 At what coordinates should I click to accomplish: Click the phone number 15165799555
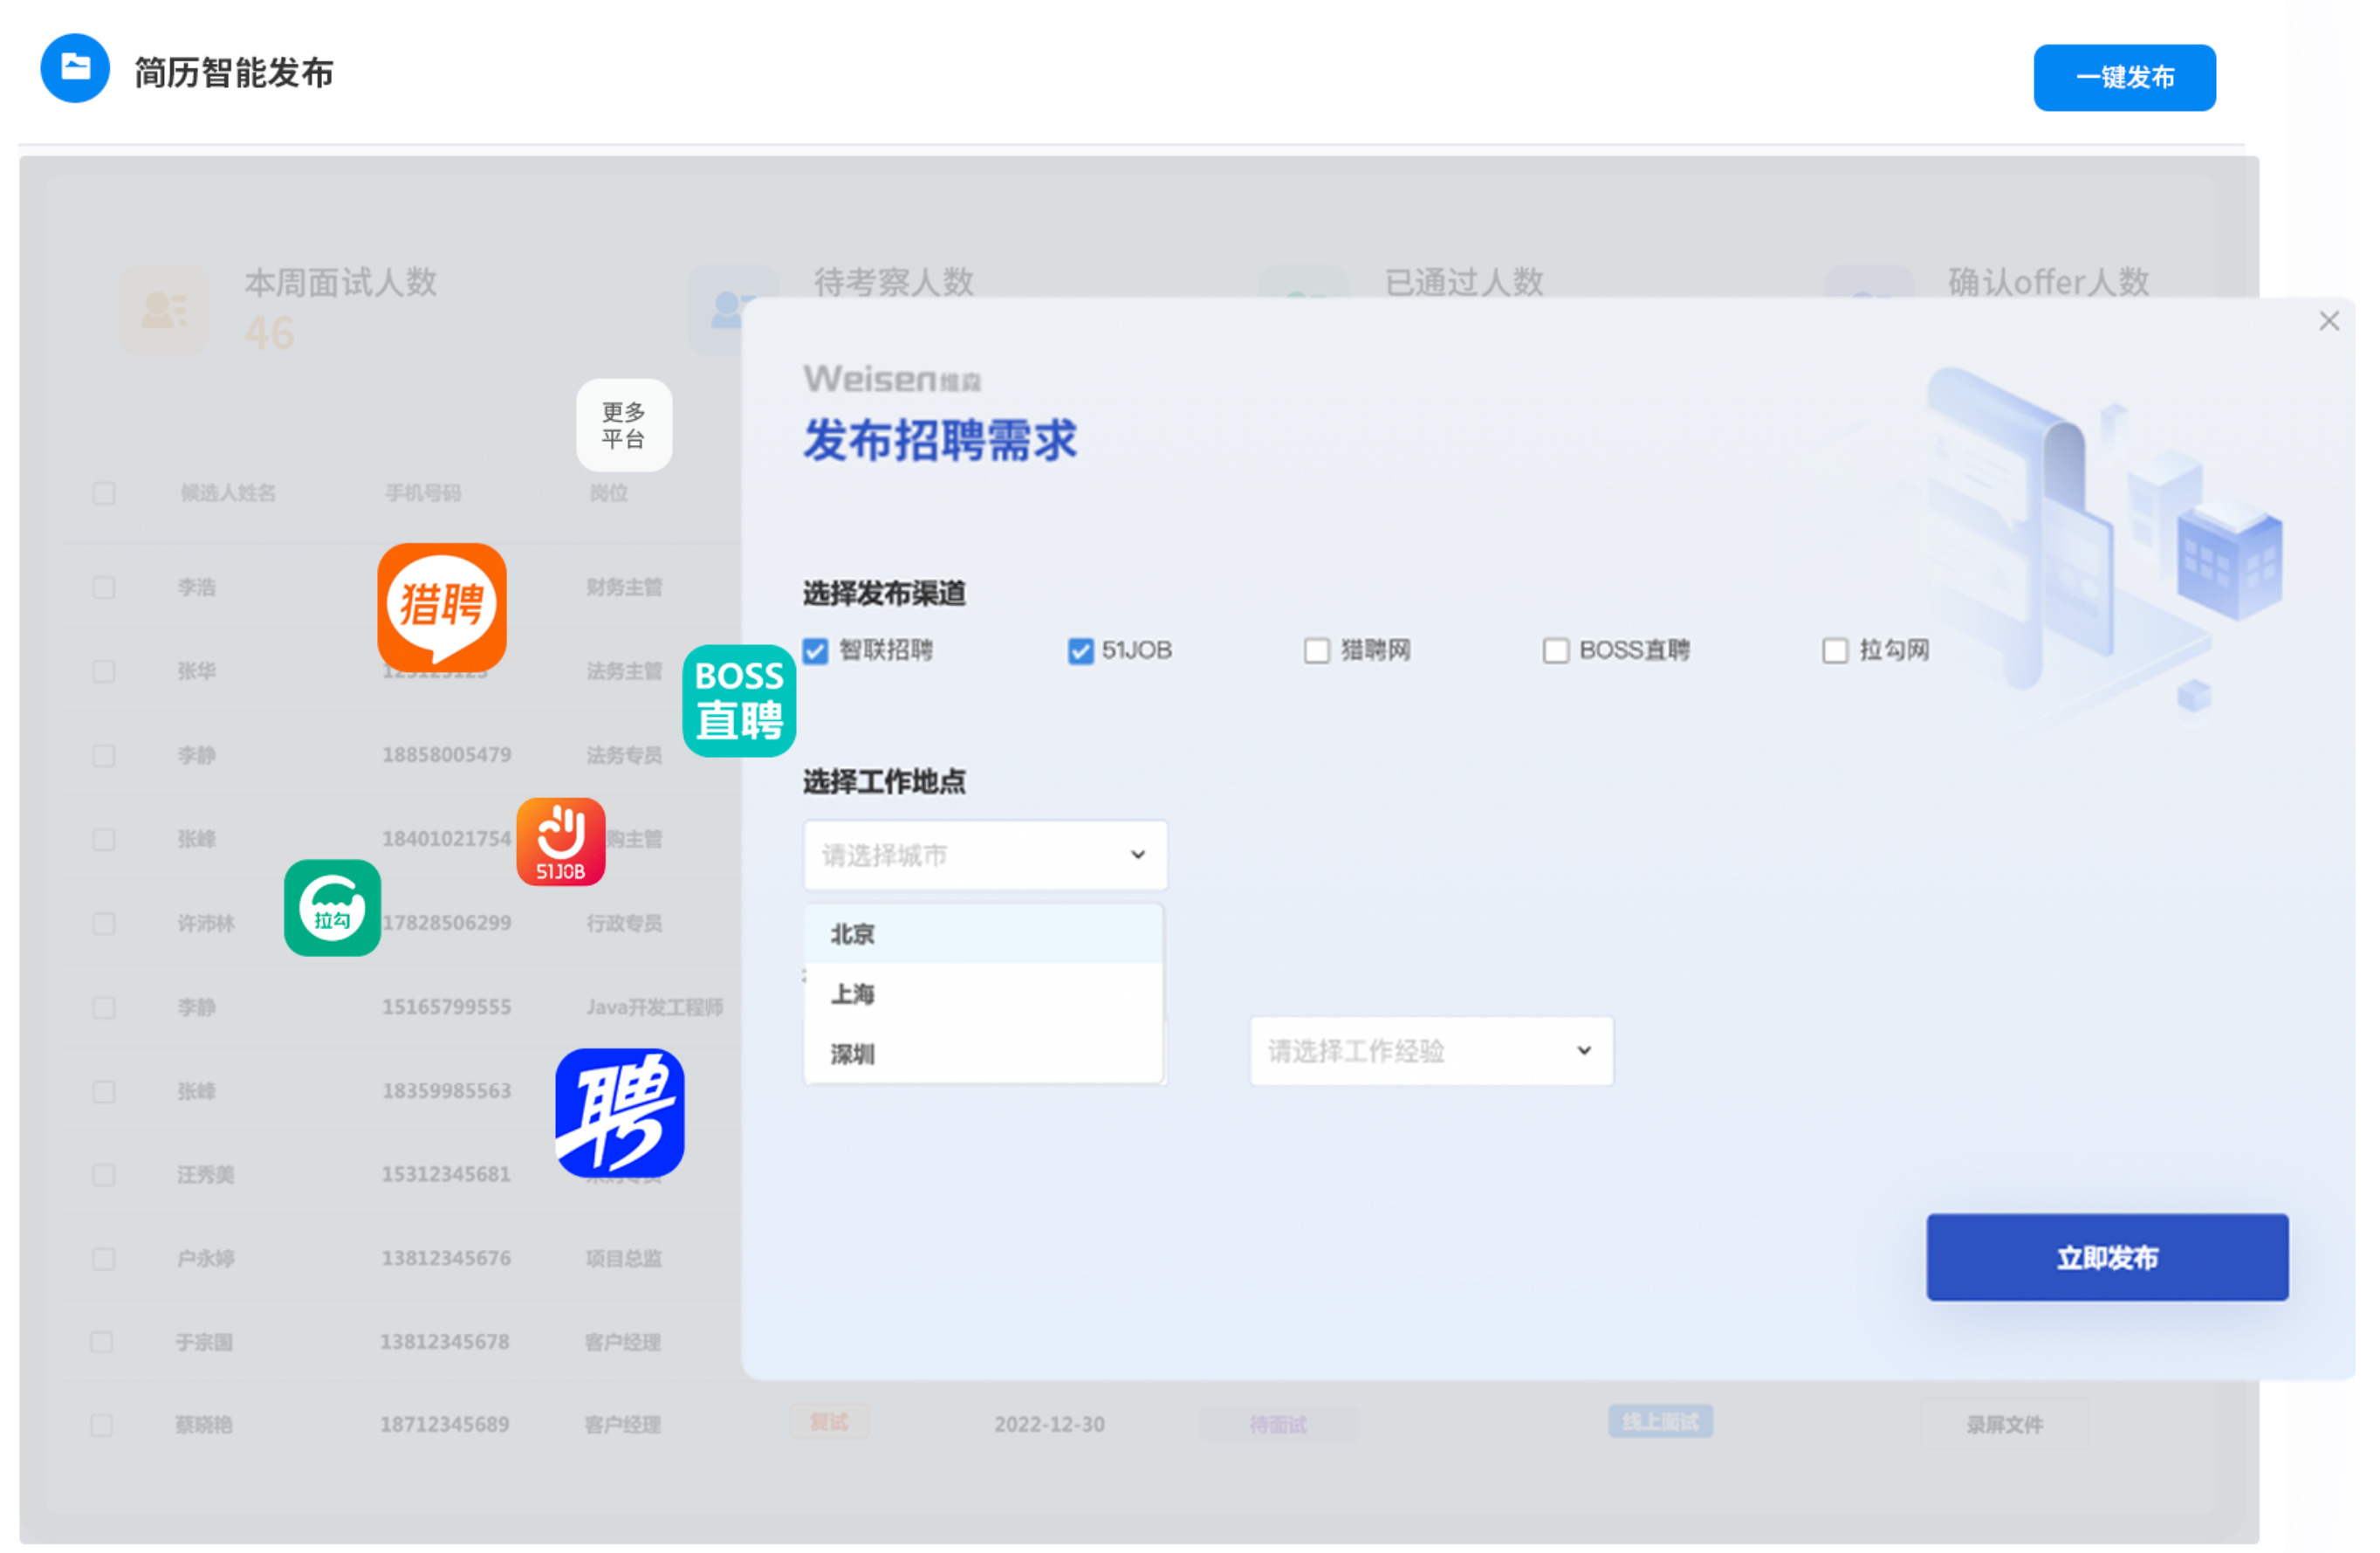446,1007
